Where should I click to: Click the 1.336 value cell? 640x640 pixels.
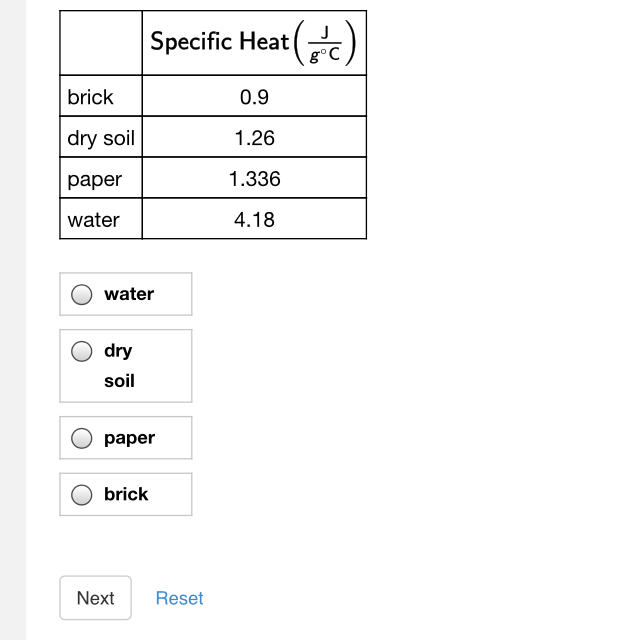(254, 179)
